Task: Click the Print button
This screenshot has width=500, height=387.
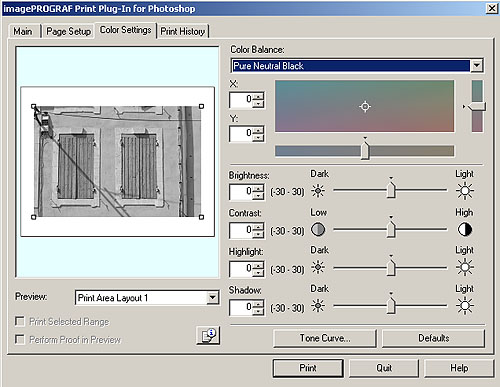Action: tap(308, 368)
